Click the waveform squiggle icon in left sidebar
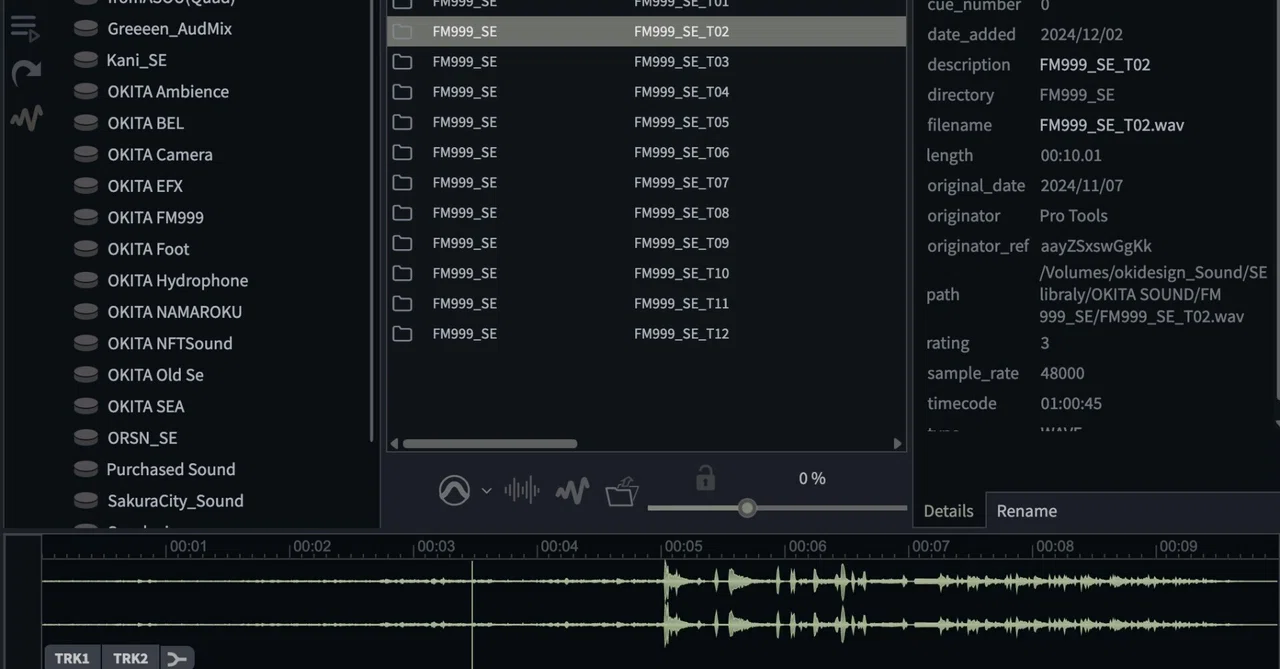This screenshot has width=1280, height=669. point(27,118)
